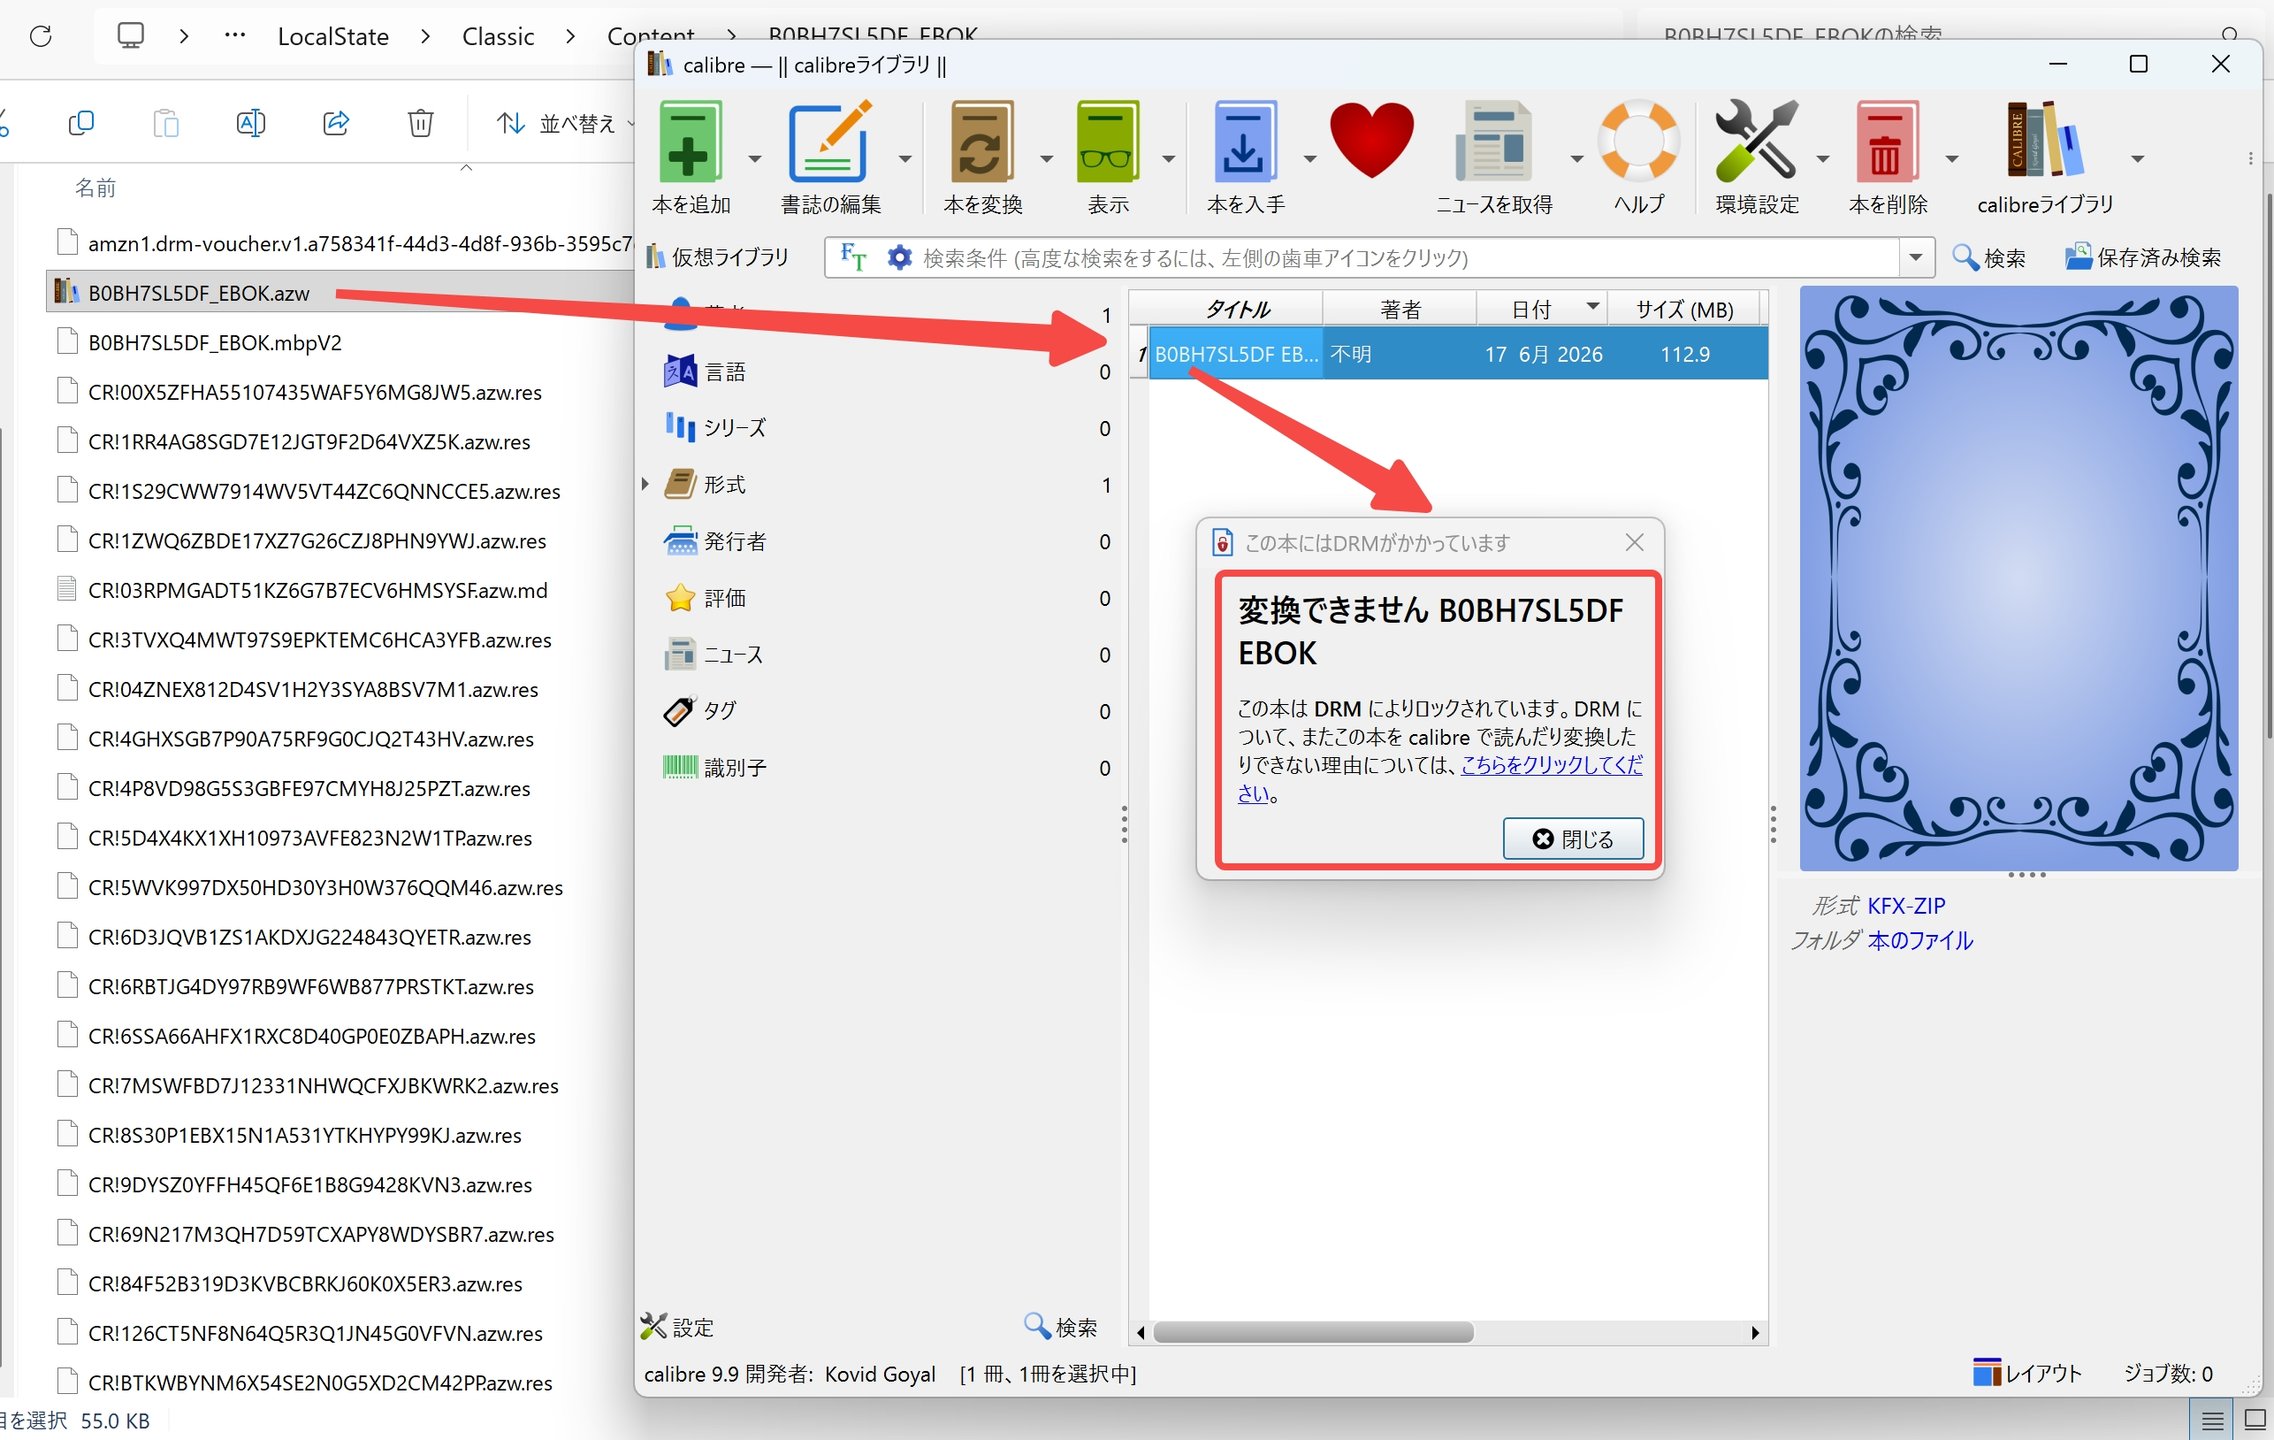Click 設定 at tag browser bottom
Viewport: 2274px width, 1440px height.
pyautogui.click(x=678, y=1327)
